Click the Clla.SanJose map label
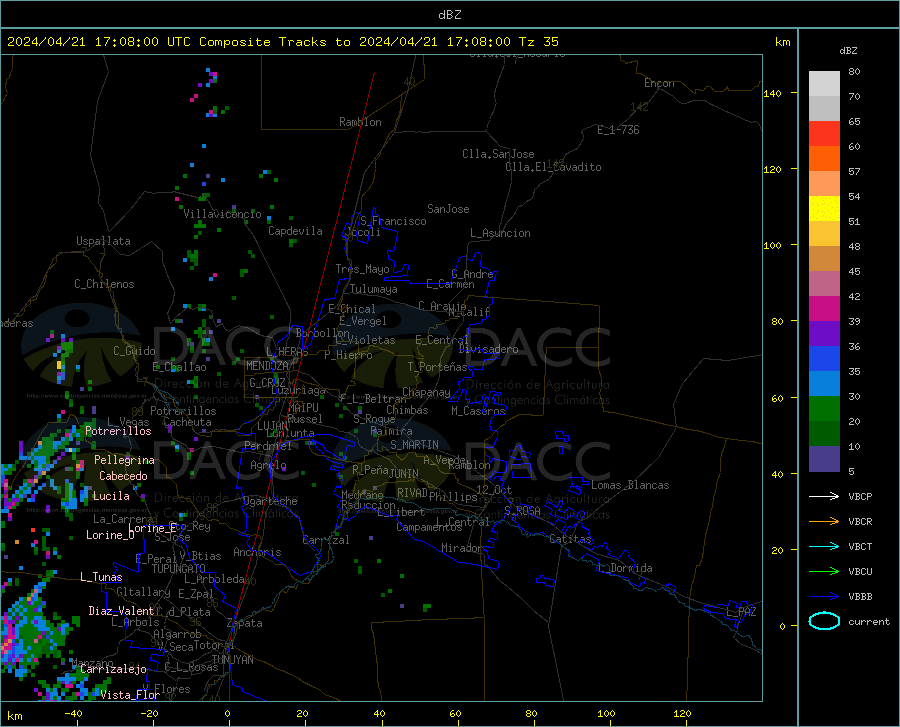900x727 pixels. coord(498,154)
